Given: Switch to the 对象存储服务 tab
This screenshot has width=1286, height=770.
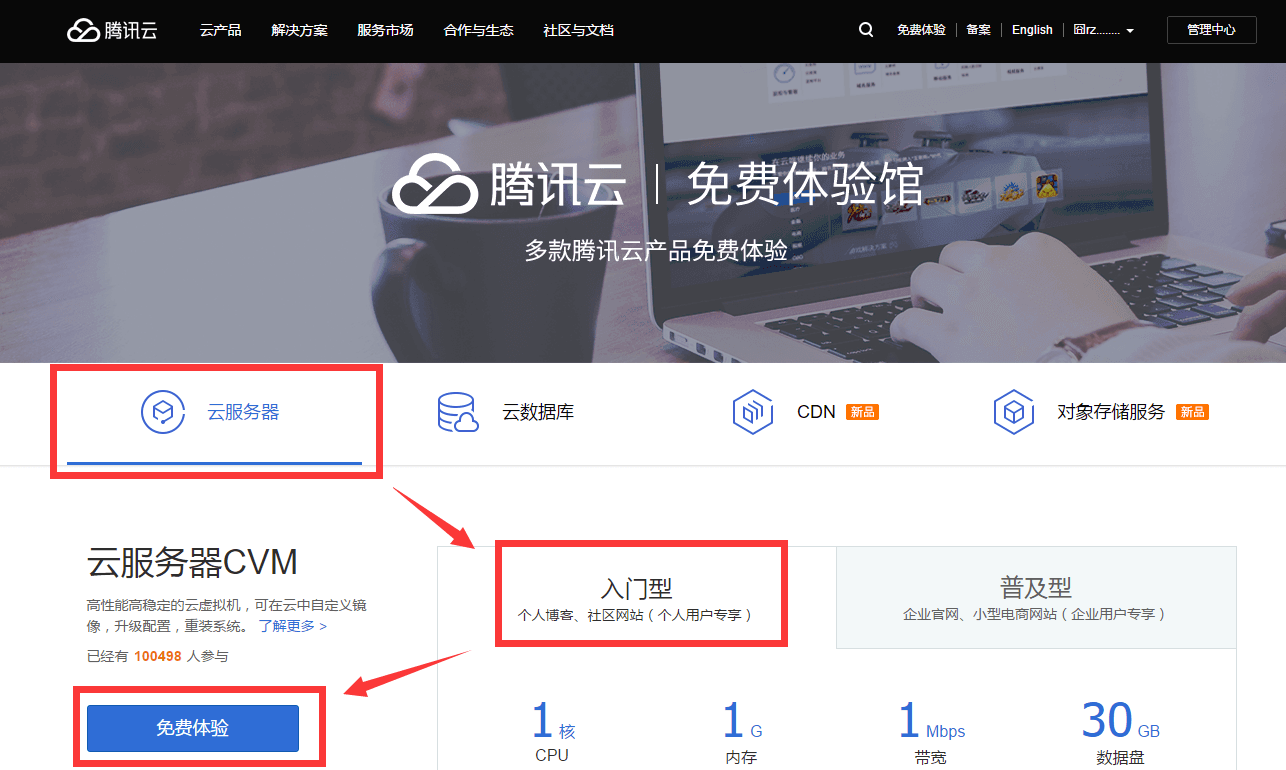Looking at the screenshot, I should tap(1100, 412).
